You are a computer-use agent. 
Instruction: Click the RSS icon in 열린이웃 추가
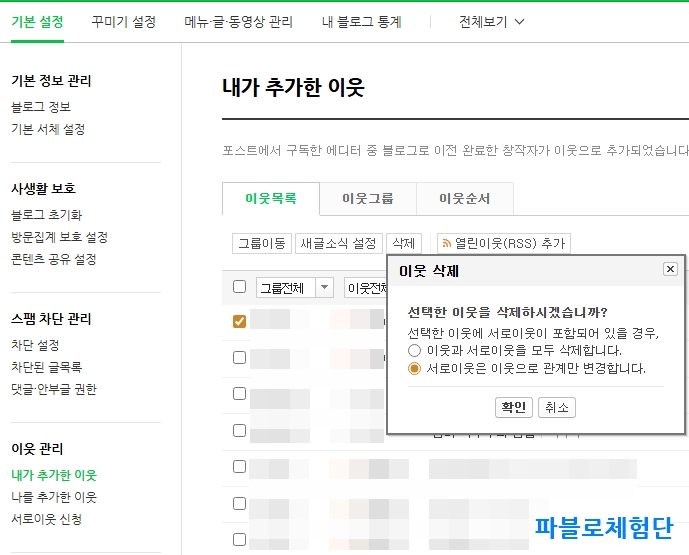446,243
